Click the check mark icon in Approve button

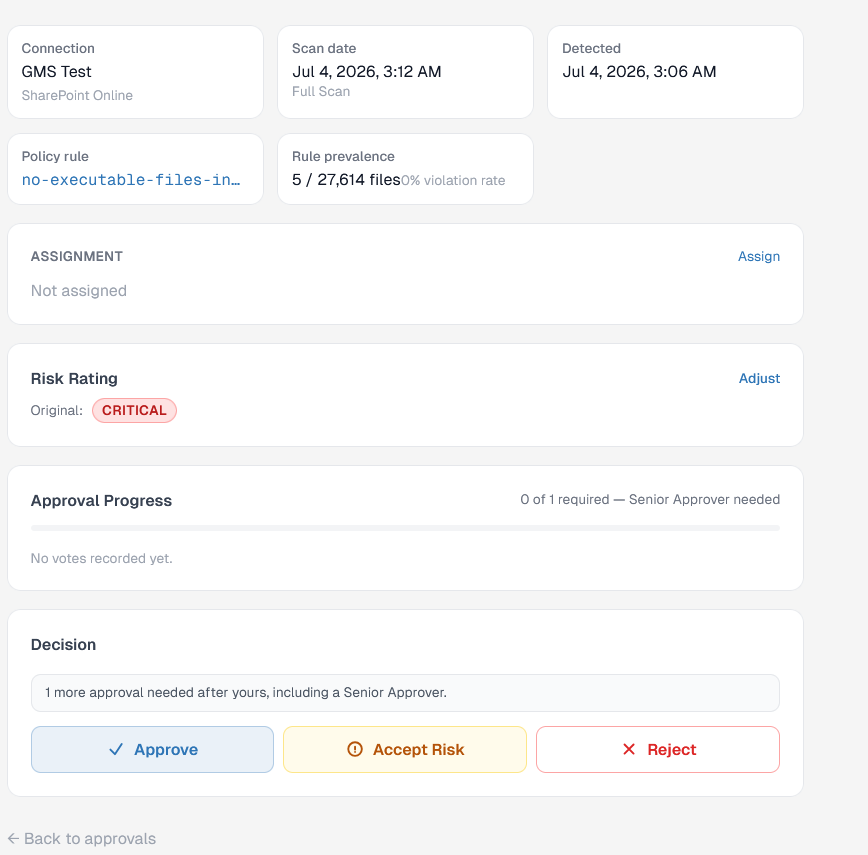click(116, 749)
